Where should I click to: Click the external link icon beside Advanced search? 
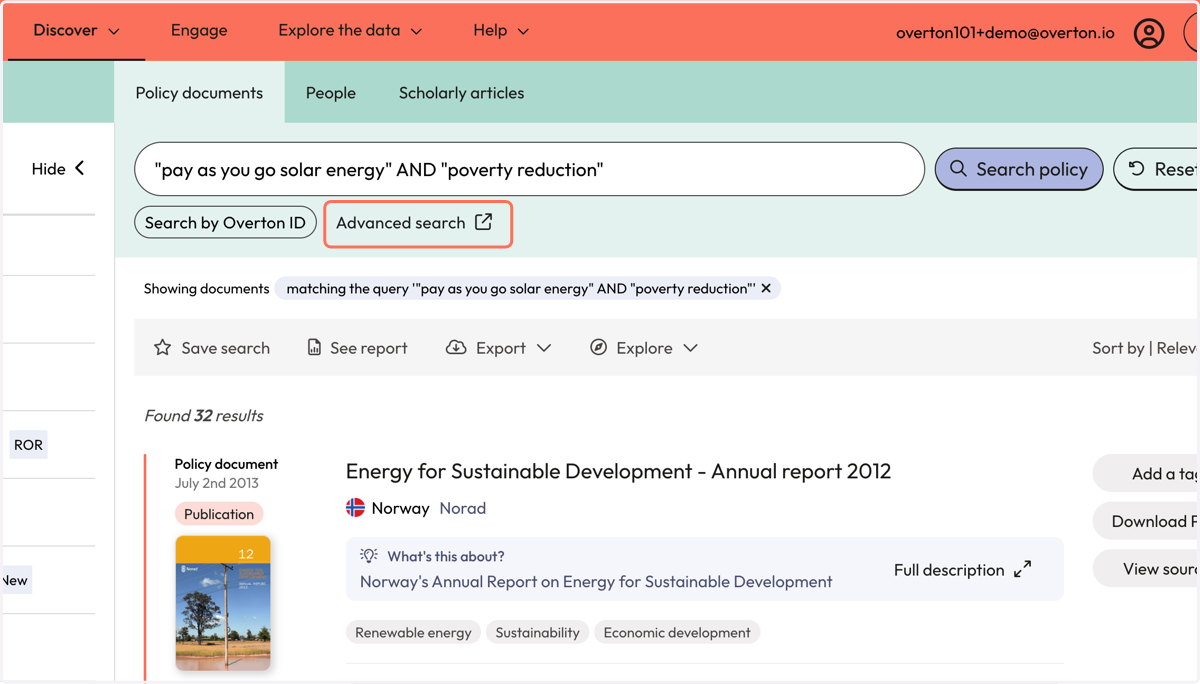(x=484, y=222)
